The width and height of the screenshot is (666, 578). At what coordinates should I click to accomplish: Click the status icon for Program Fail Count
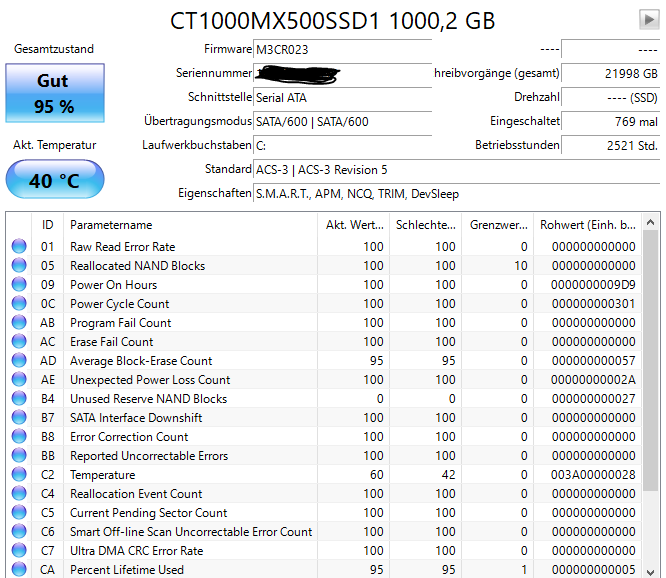19,322
